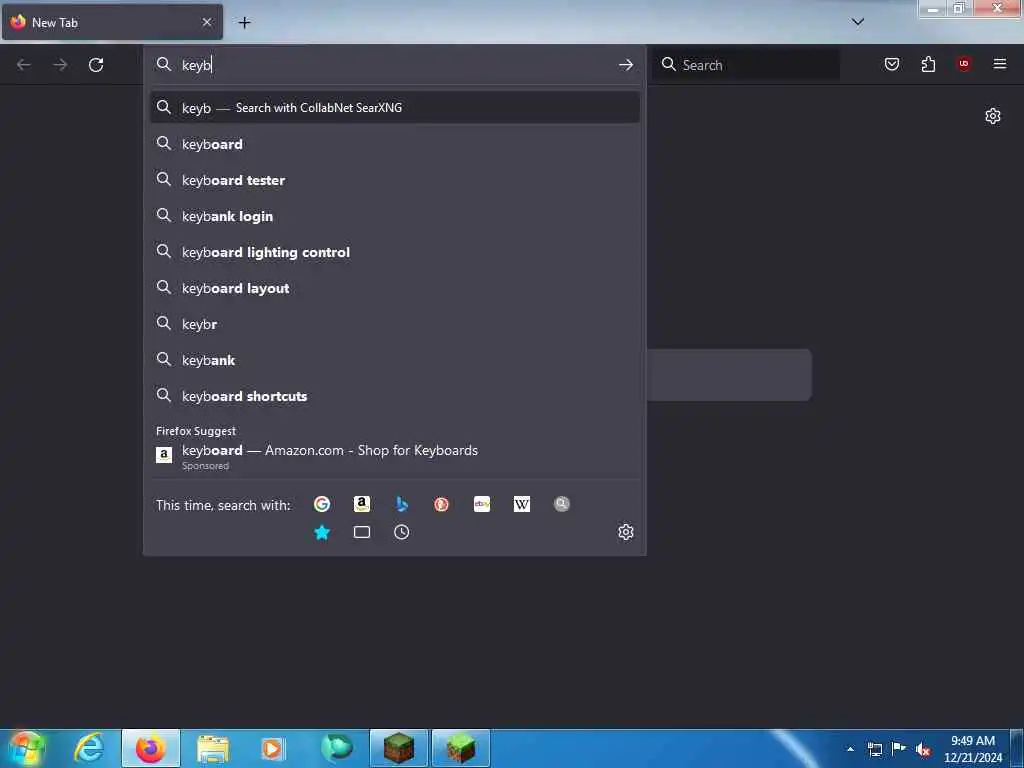Select the 'keyboard layout' suggestion
Viewport: 1024px width, 768px height.
pyautogui.click(x=394, y=287)
